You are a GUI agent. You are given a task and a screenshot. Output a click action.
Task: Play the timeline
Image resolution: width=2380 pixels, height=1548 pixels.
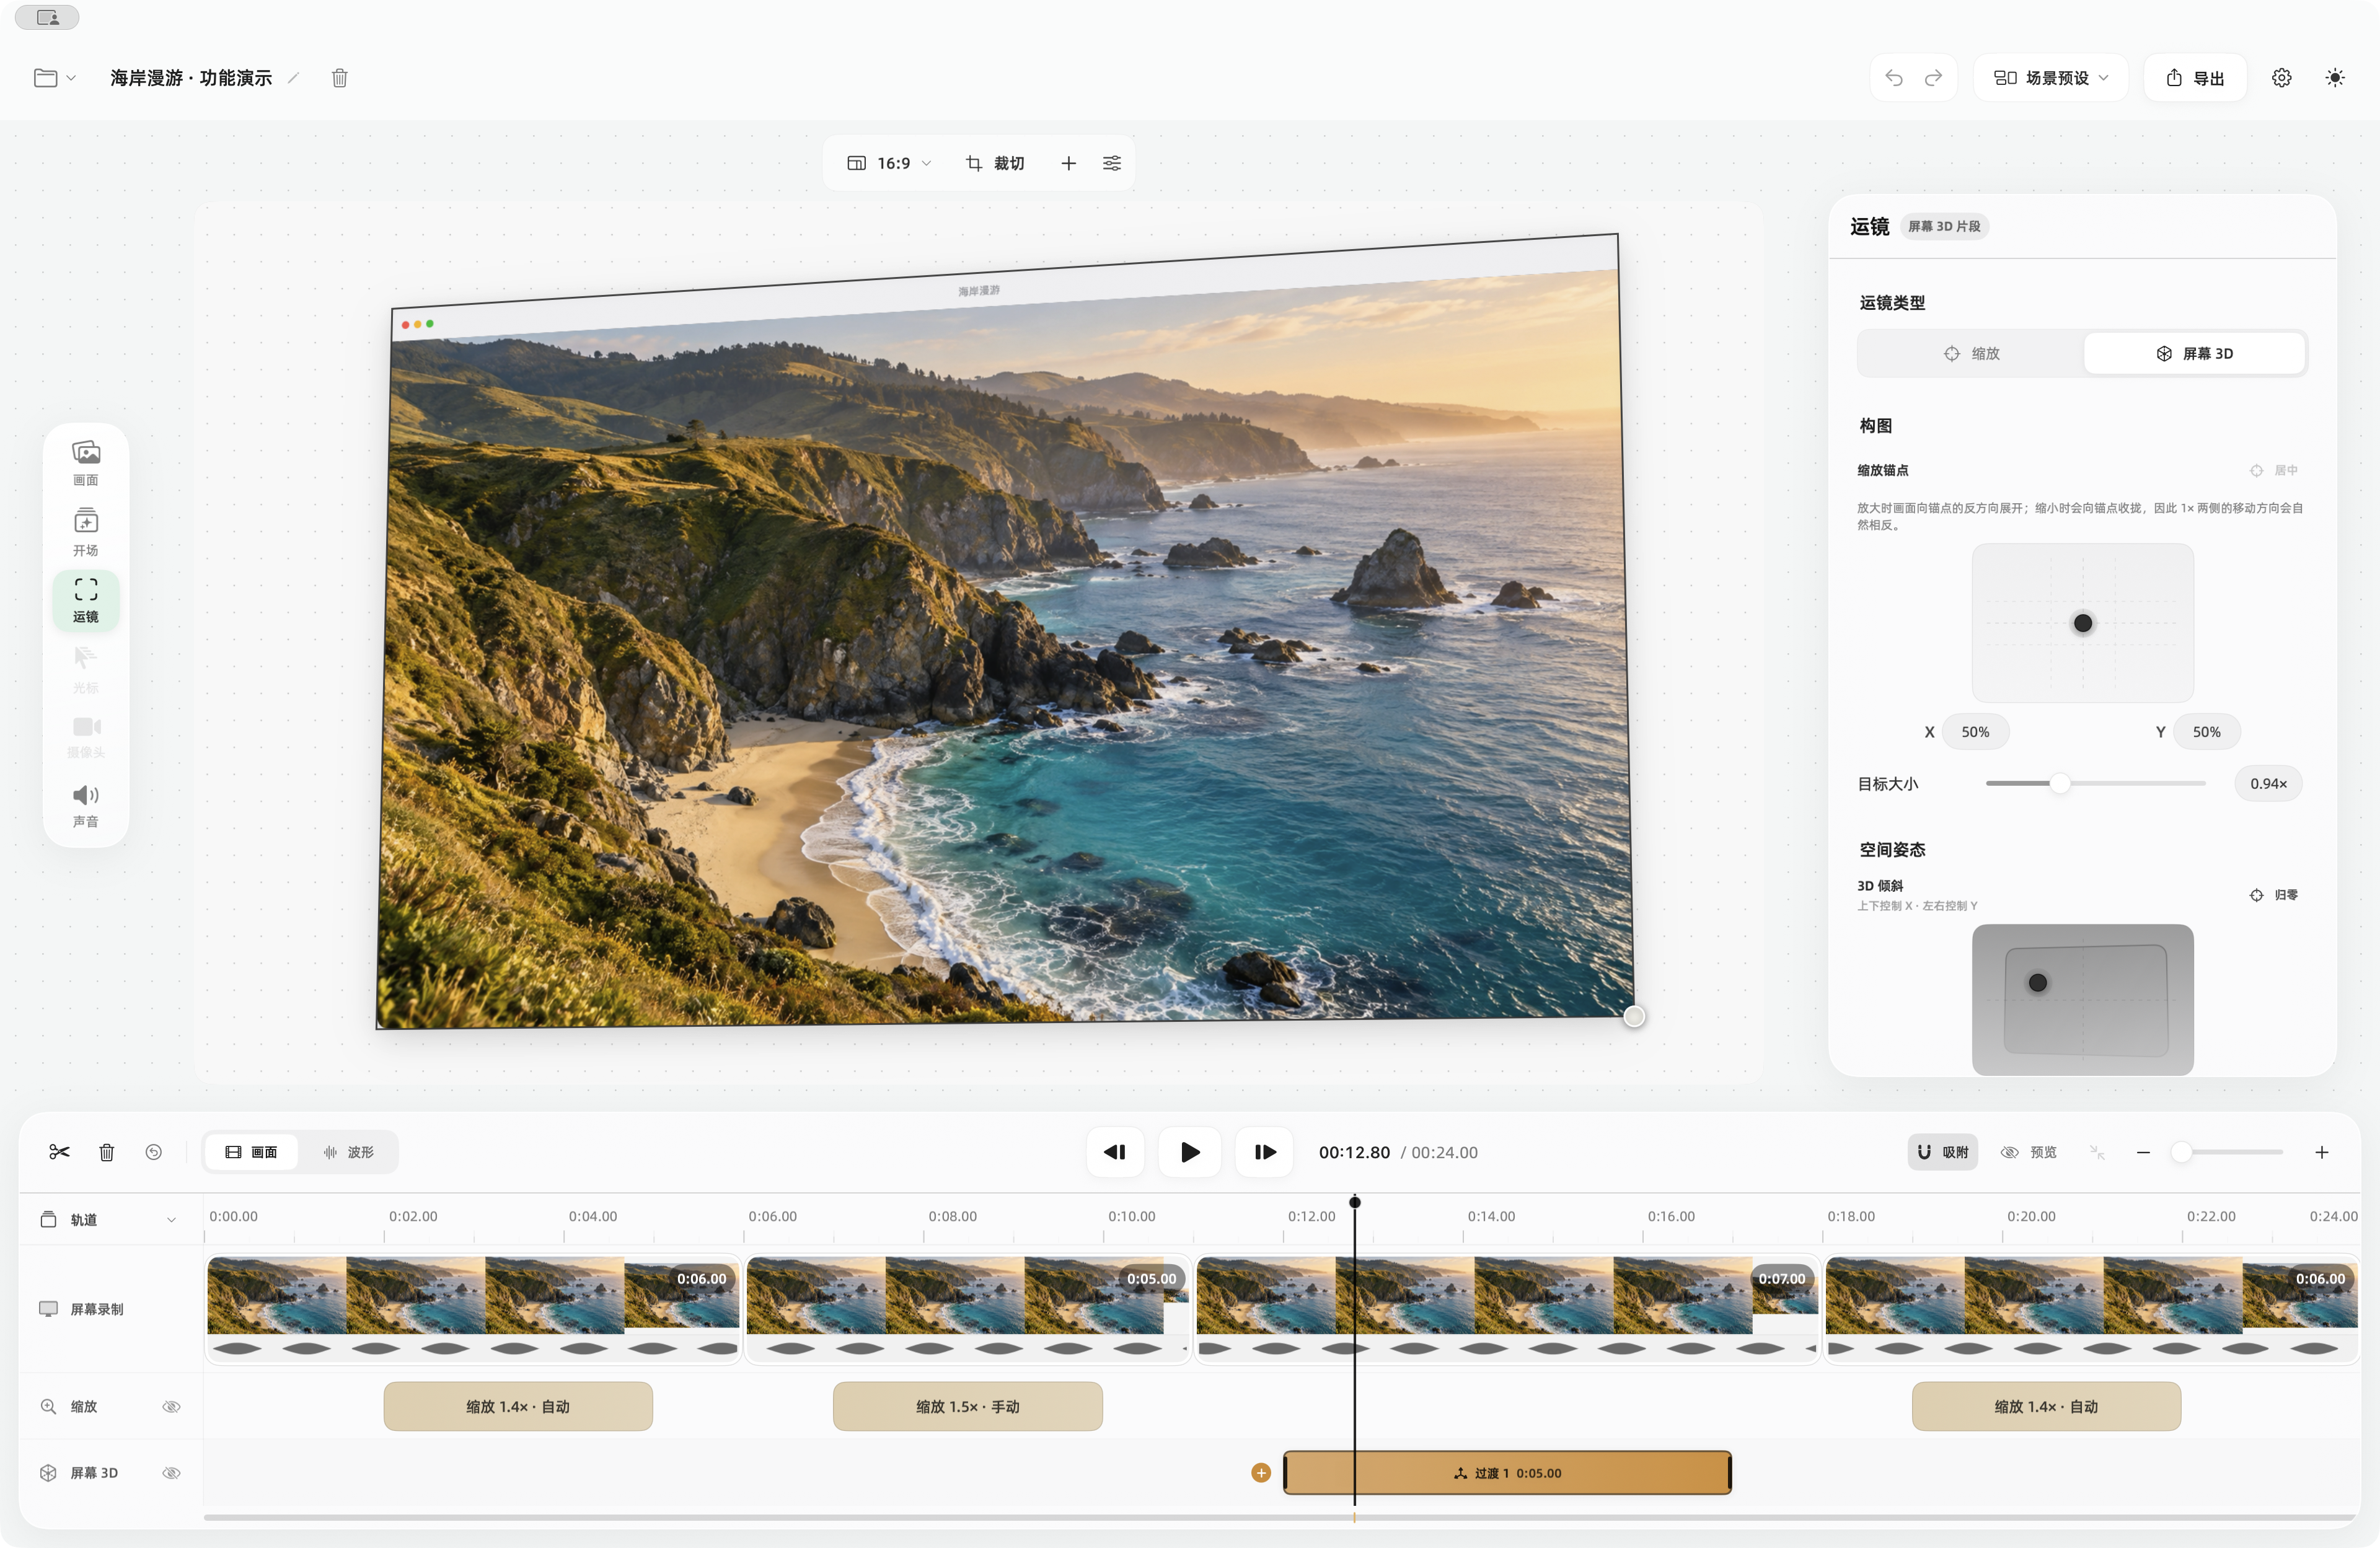pyautogui.click(x=1189, y=1152)
